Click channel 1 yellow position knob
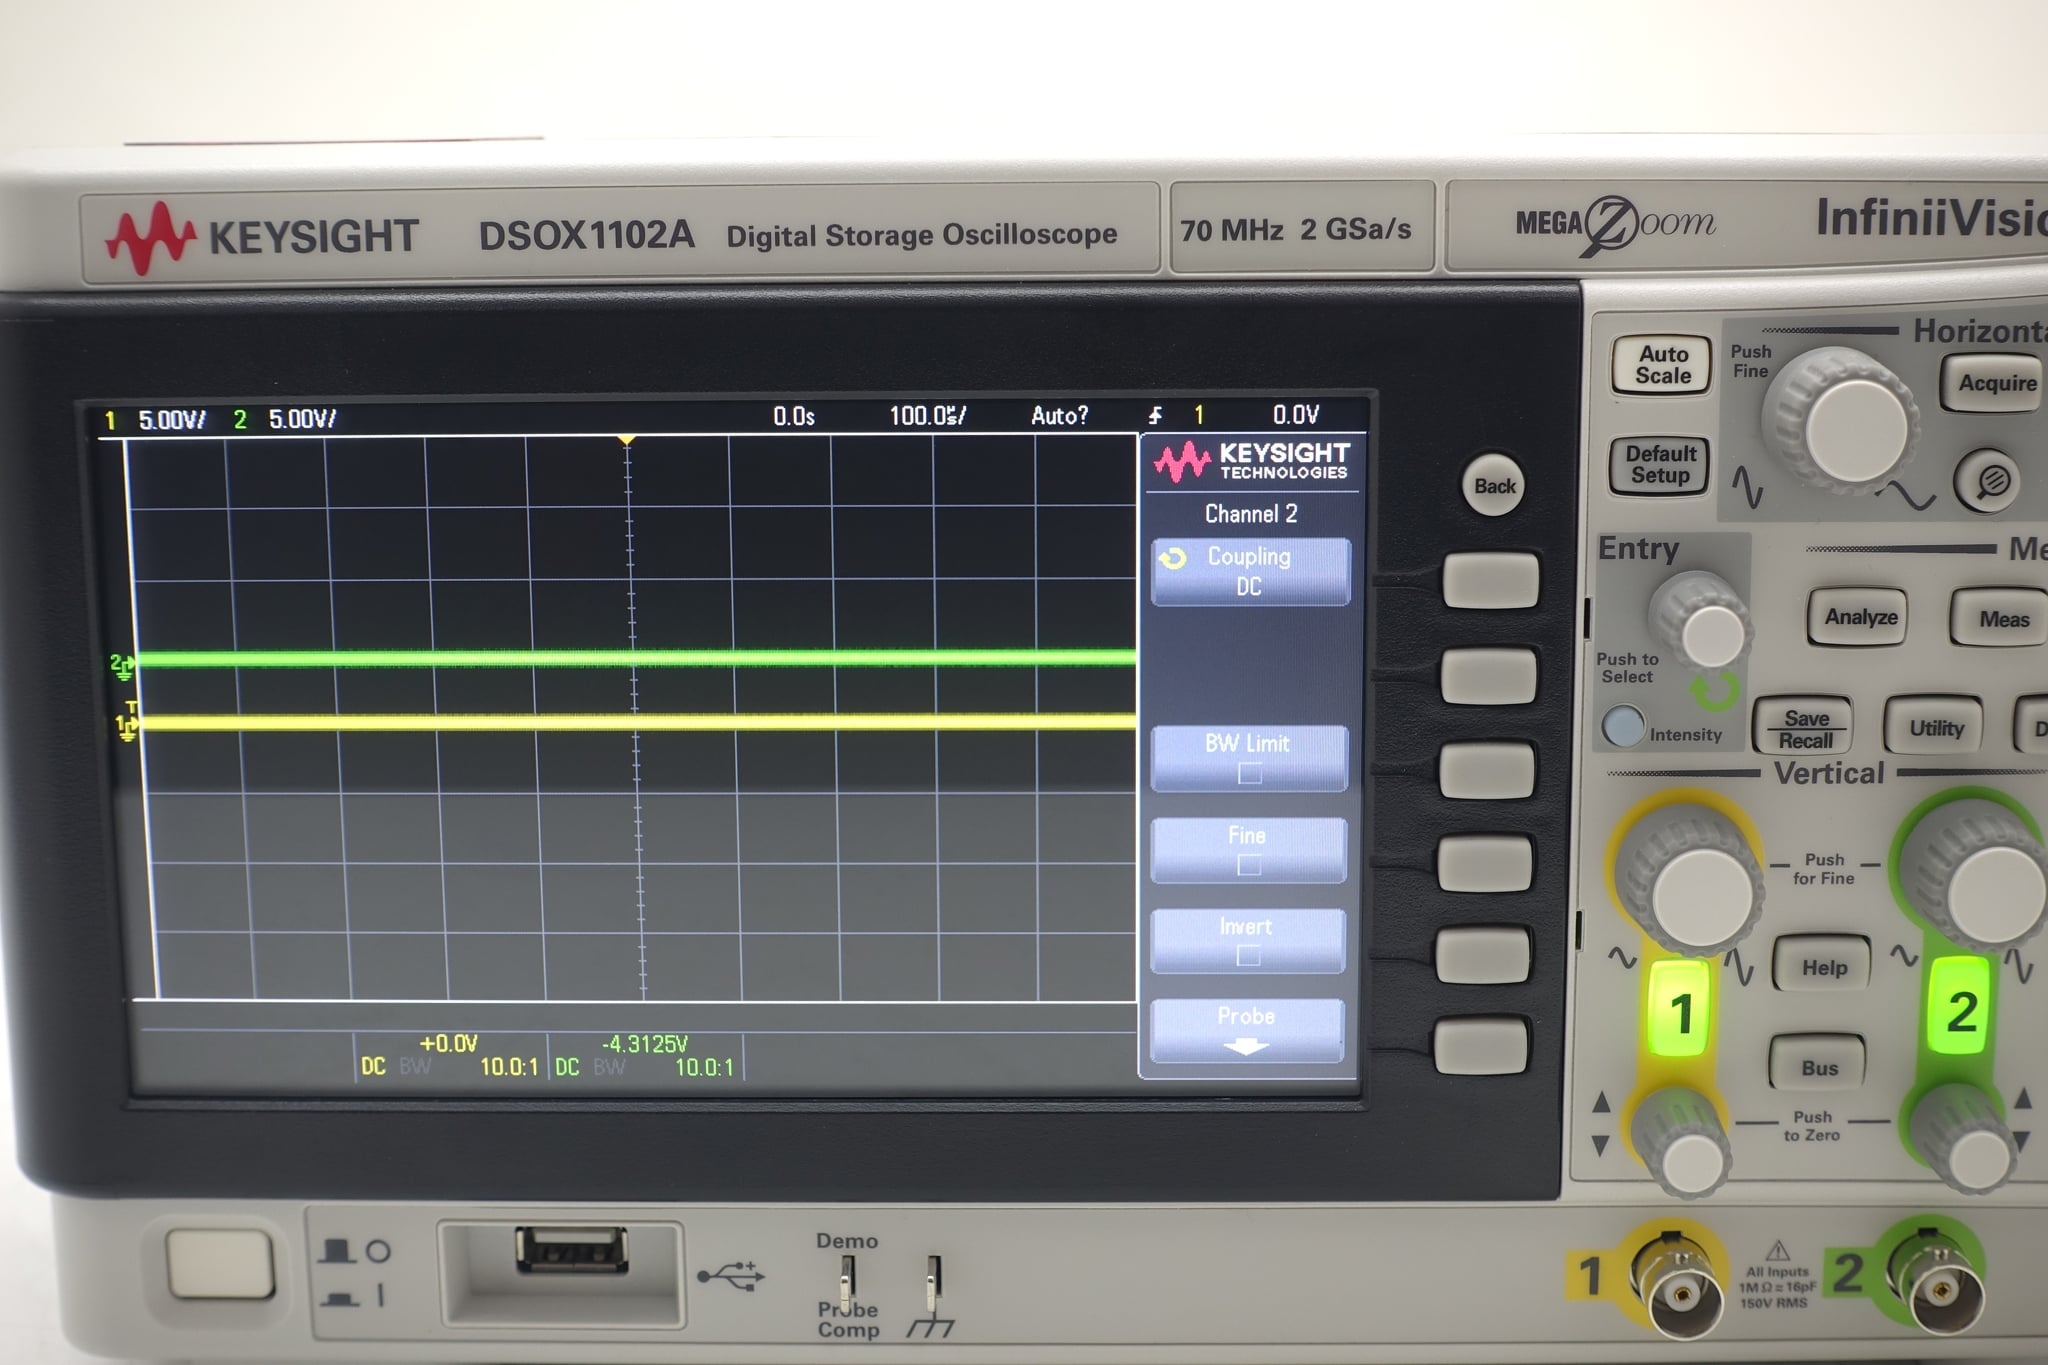Viewport: 2048px width, 1365px height. coord(1683,1143)
